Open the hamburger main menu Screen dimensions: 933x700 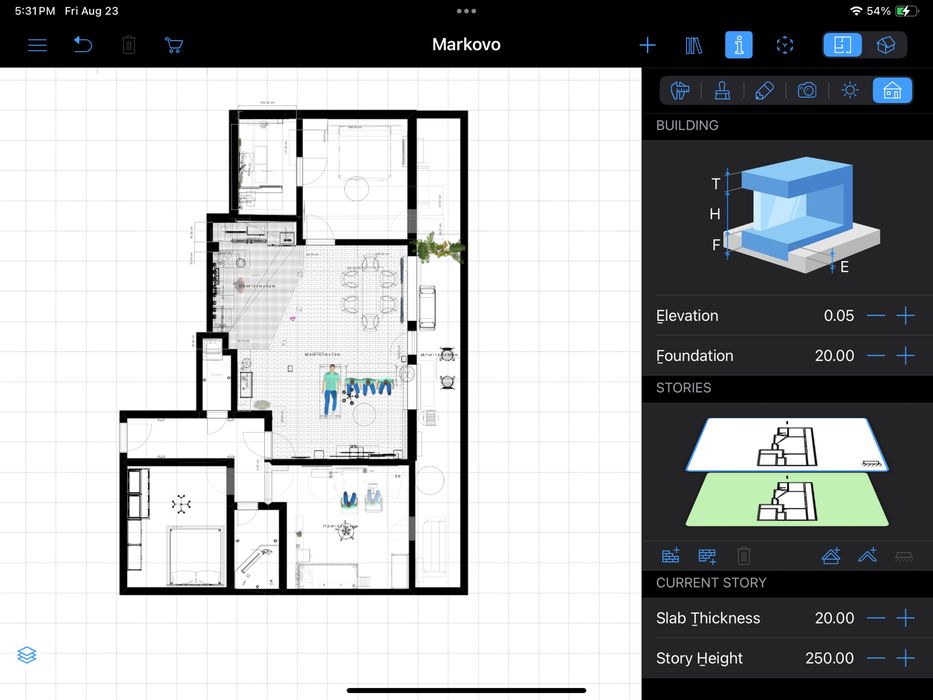[x=37, y=45]
